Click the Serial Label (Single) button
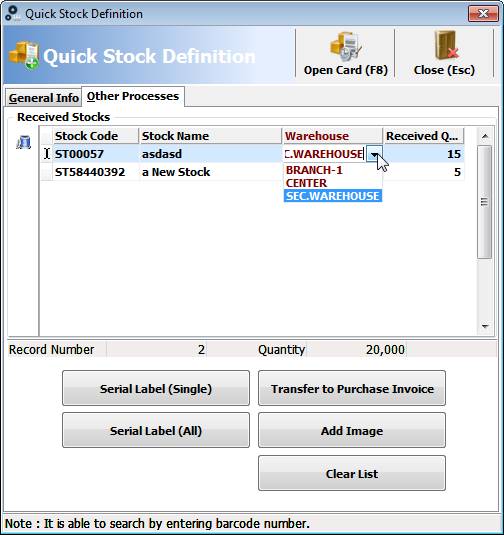504x535 pixels. point(156,388)
